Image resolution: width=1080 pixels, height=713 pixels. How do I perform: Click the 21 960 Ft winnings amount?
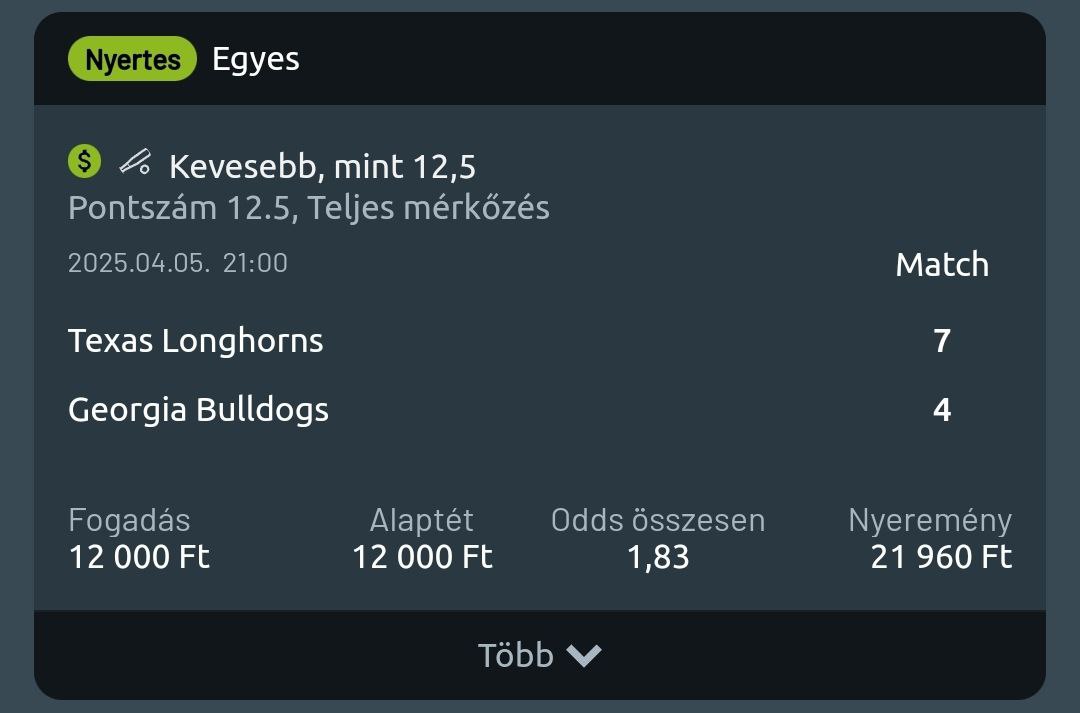(941, 557)
